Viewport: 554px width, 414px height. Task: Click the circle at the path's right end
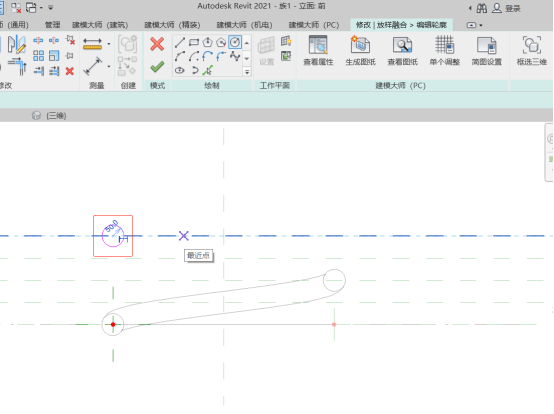pyautogui.click(x=334, y=280)
